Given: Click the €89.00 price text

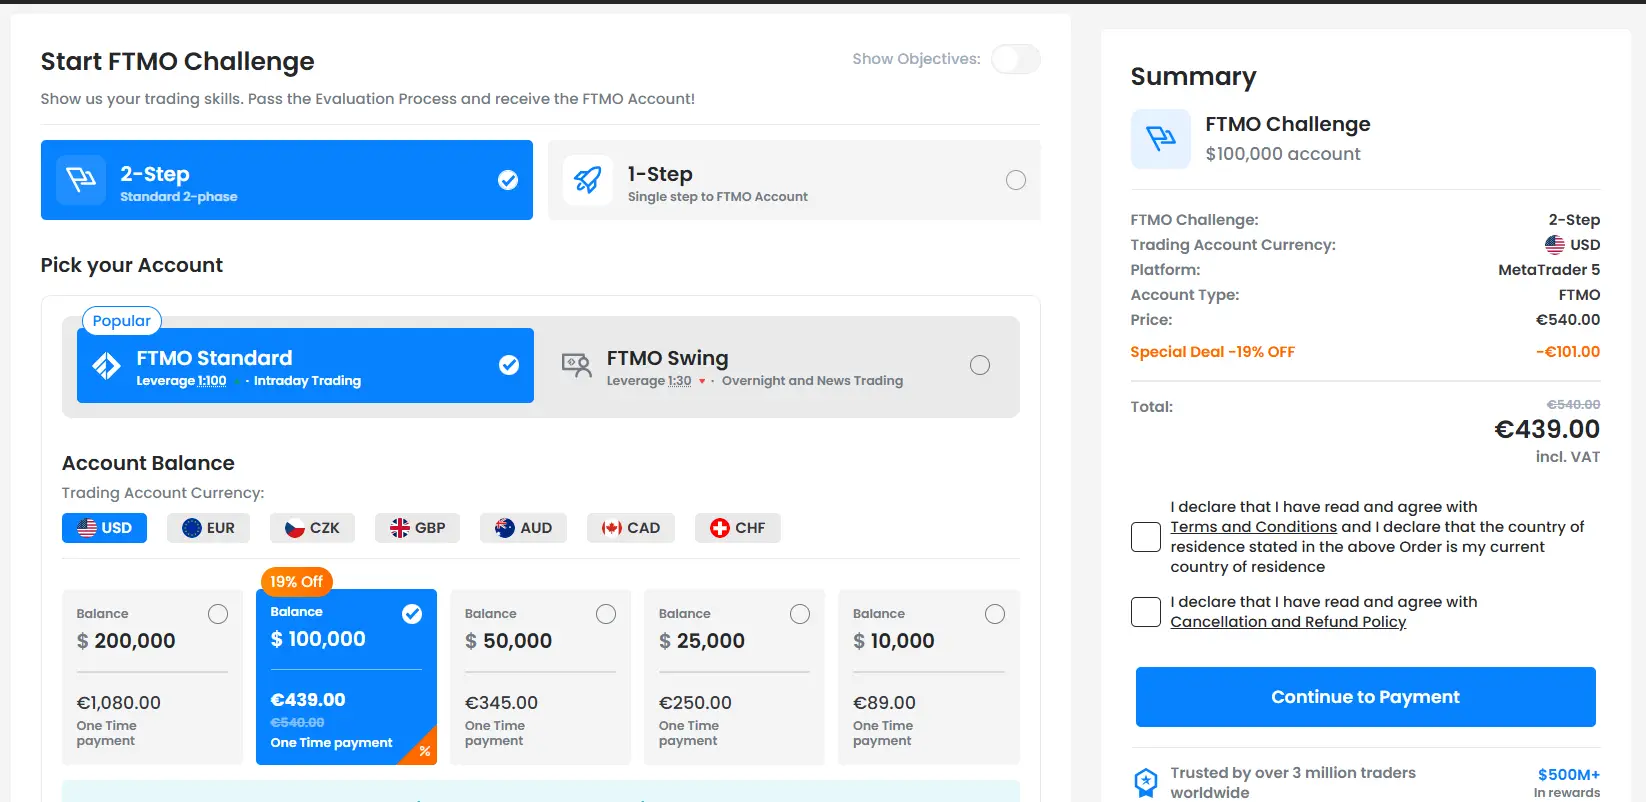Looking at the screenshot, I should click(884, 703).
